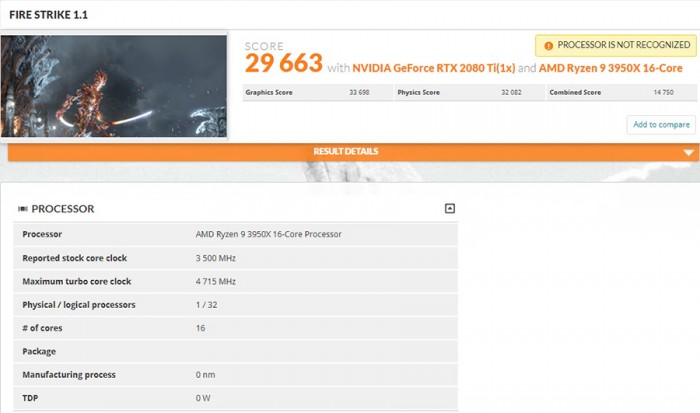Click the PROCESSOR section heading
700x413 pixels.
(x=62, y=209)
